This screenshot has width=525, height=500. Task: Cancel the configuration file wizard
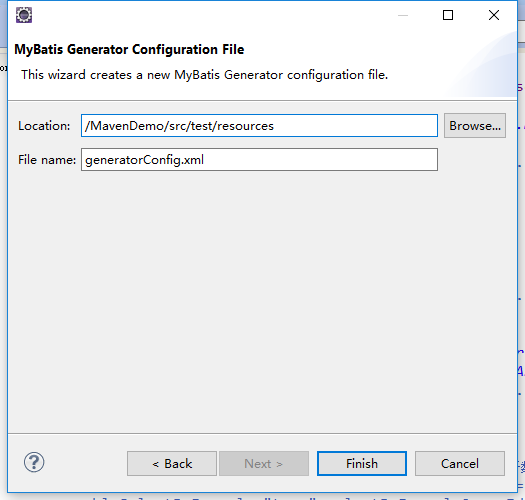[460, 463]
